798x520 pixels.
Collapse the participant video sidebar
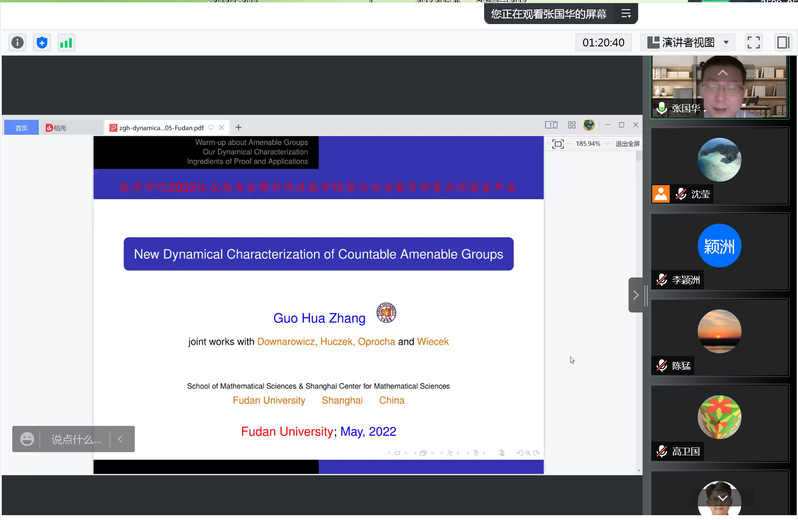[635, 295]
